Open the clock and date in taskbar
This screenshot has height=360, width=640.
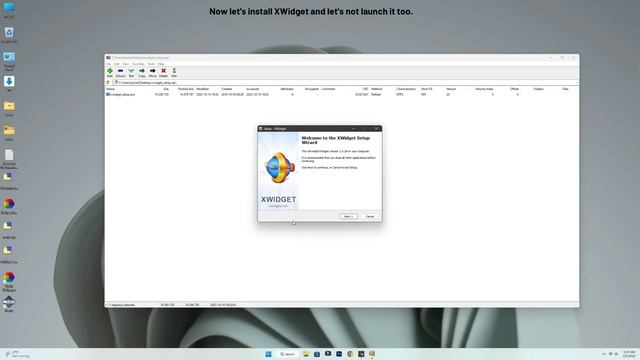(629, 354)
